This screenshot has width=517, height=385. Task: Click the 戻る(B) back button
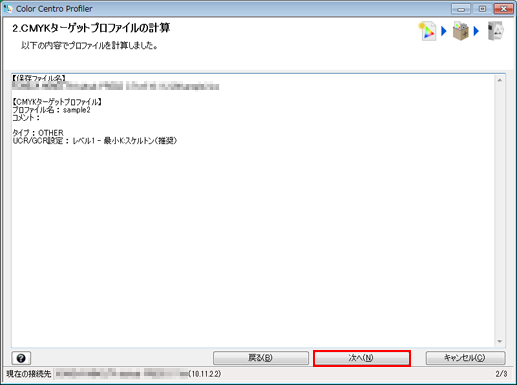(x=261, y=358)
